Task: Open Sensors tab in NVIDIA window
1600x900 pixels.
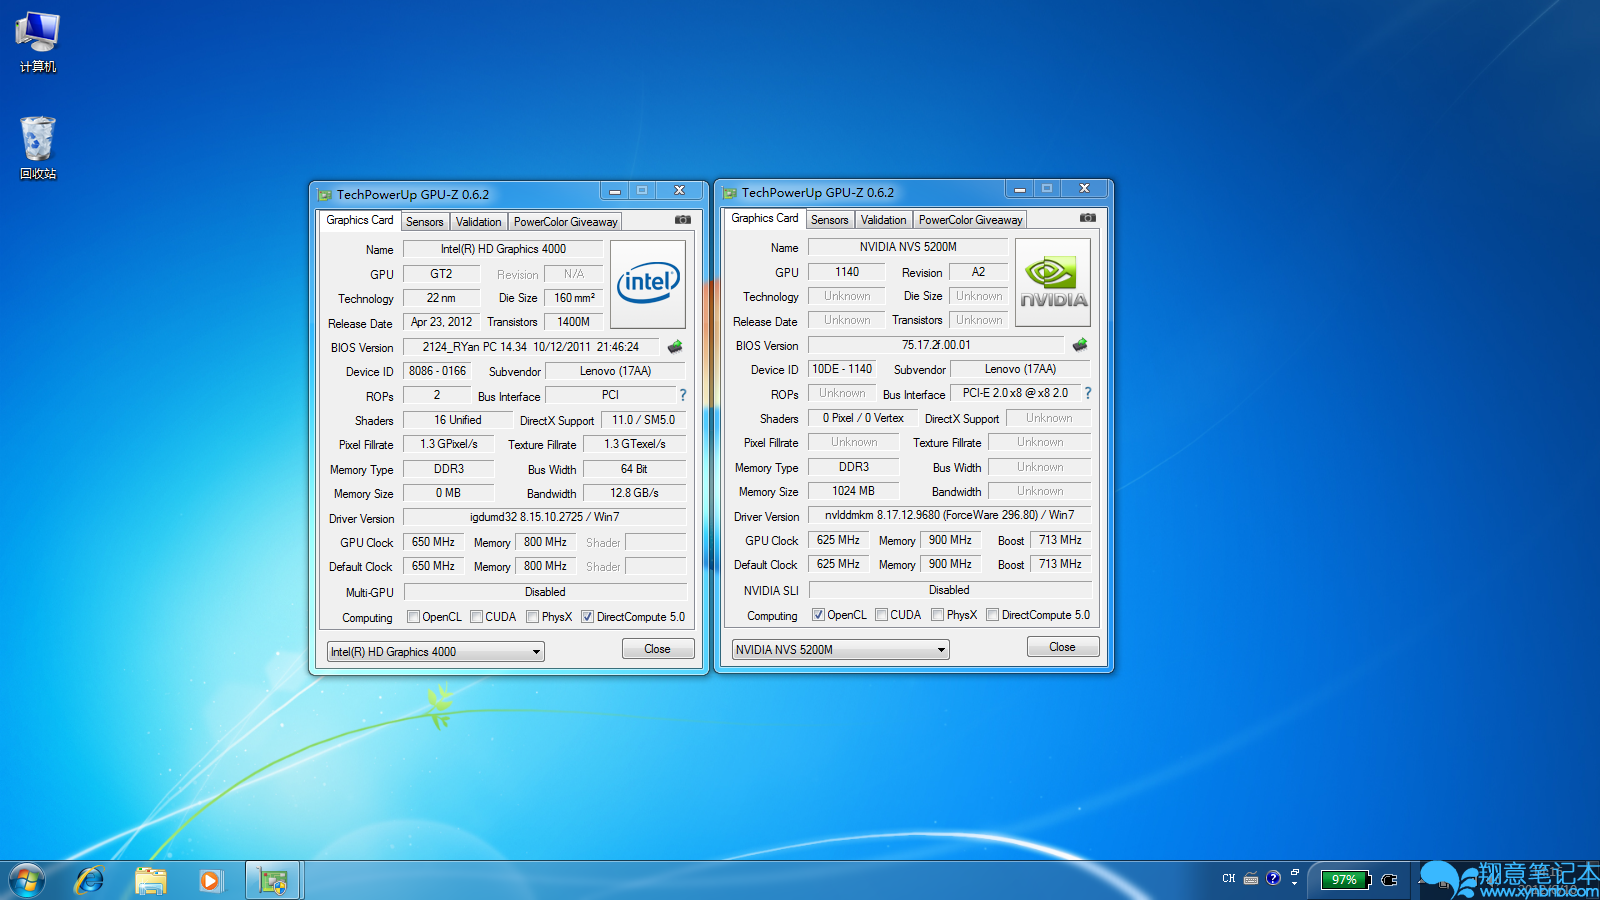Action: click(x=830, y=220)
